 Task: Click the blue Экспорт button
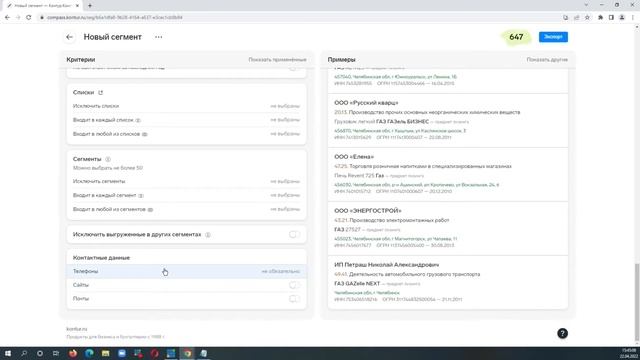point(553,37)
